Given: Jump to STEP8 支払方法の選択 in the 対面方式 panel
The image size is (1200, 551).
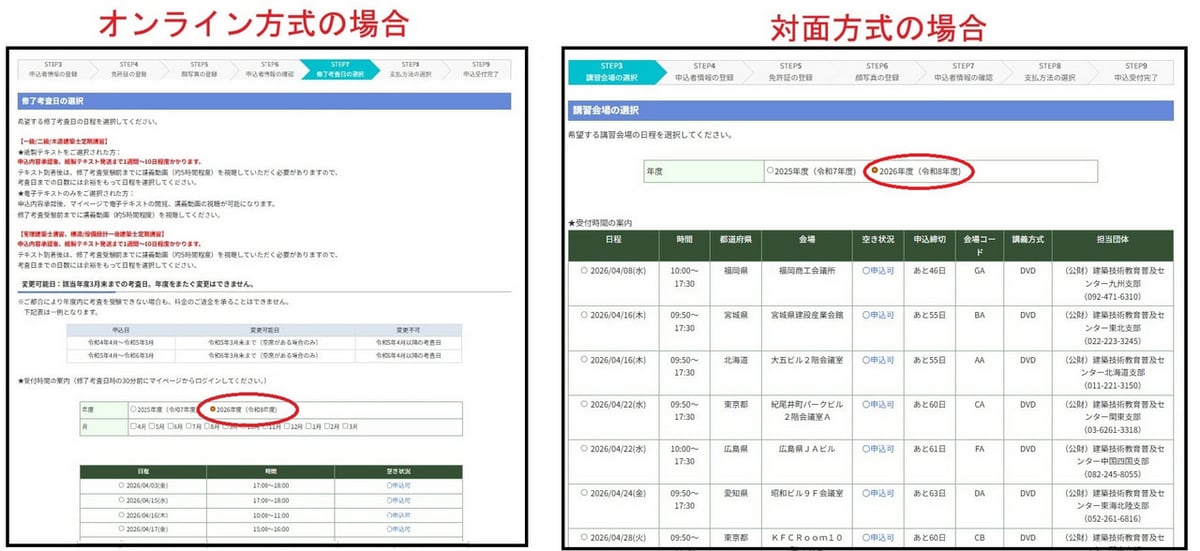Looking at the screenshot, I should coord(1049,71).
